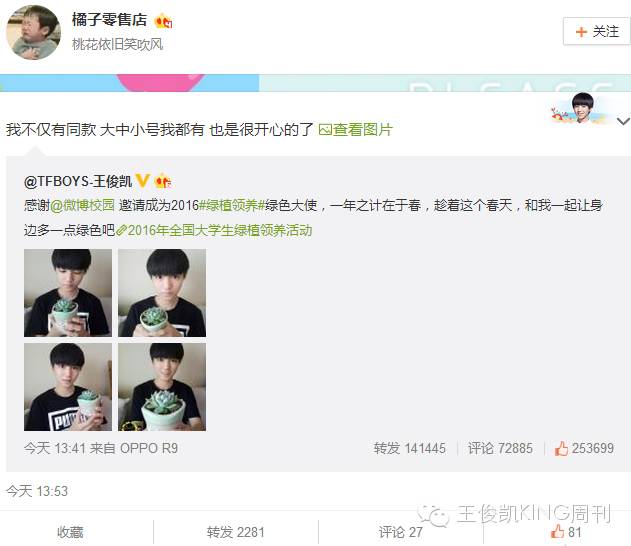Like the original post with 253699 likes
The width and height of the screenshot is (631, 546).
[584, 448]
